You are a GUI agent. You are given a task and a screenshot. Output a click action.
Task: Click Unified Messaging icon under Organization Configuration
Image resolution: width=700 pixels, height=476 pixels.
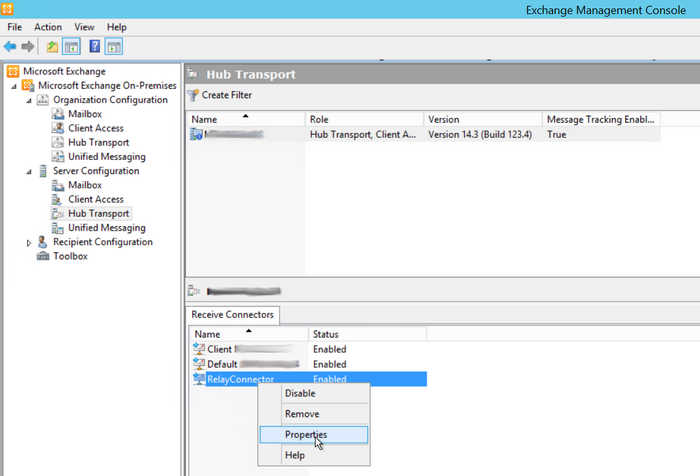[58, 157]
